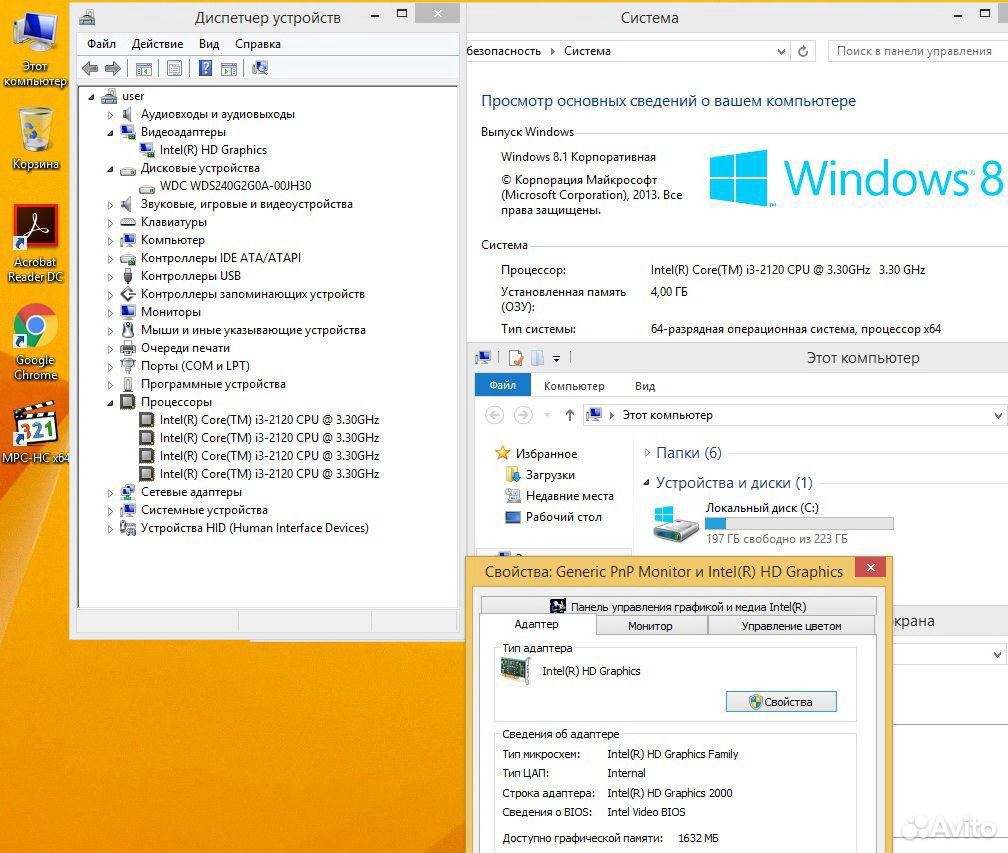Open Вид ribbon tab in explorer
The height and width of the screenshot is (853, 1008).
pos(645,386)
